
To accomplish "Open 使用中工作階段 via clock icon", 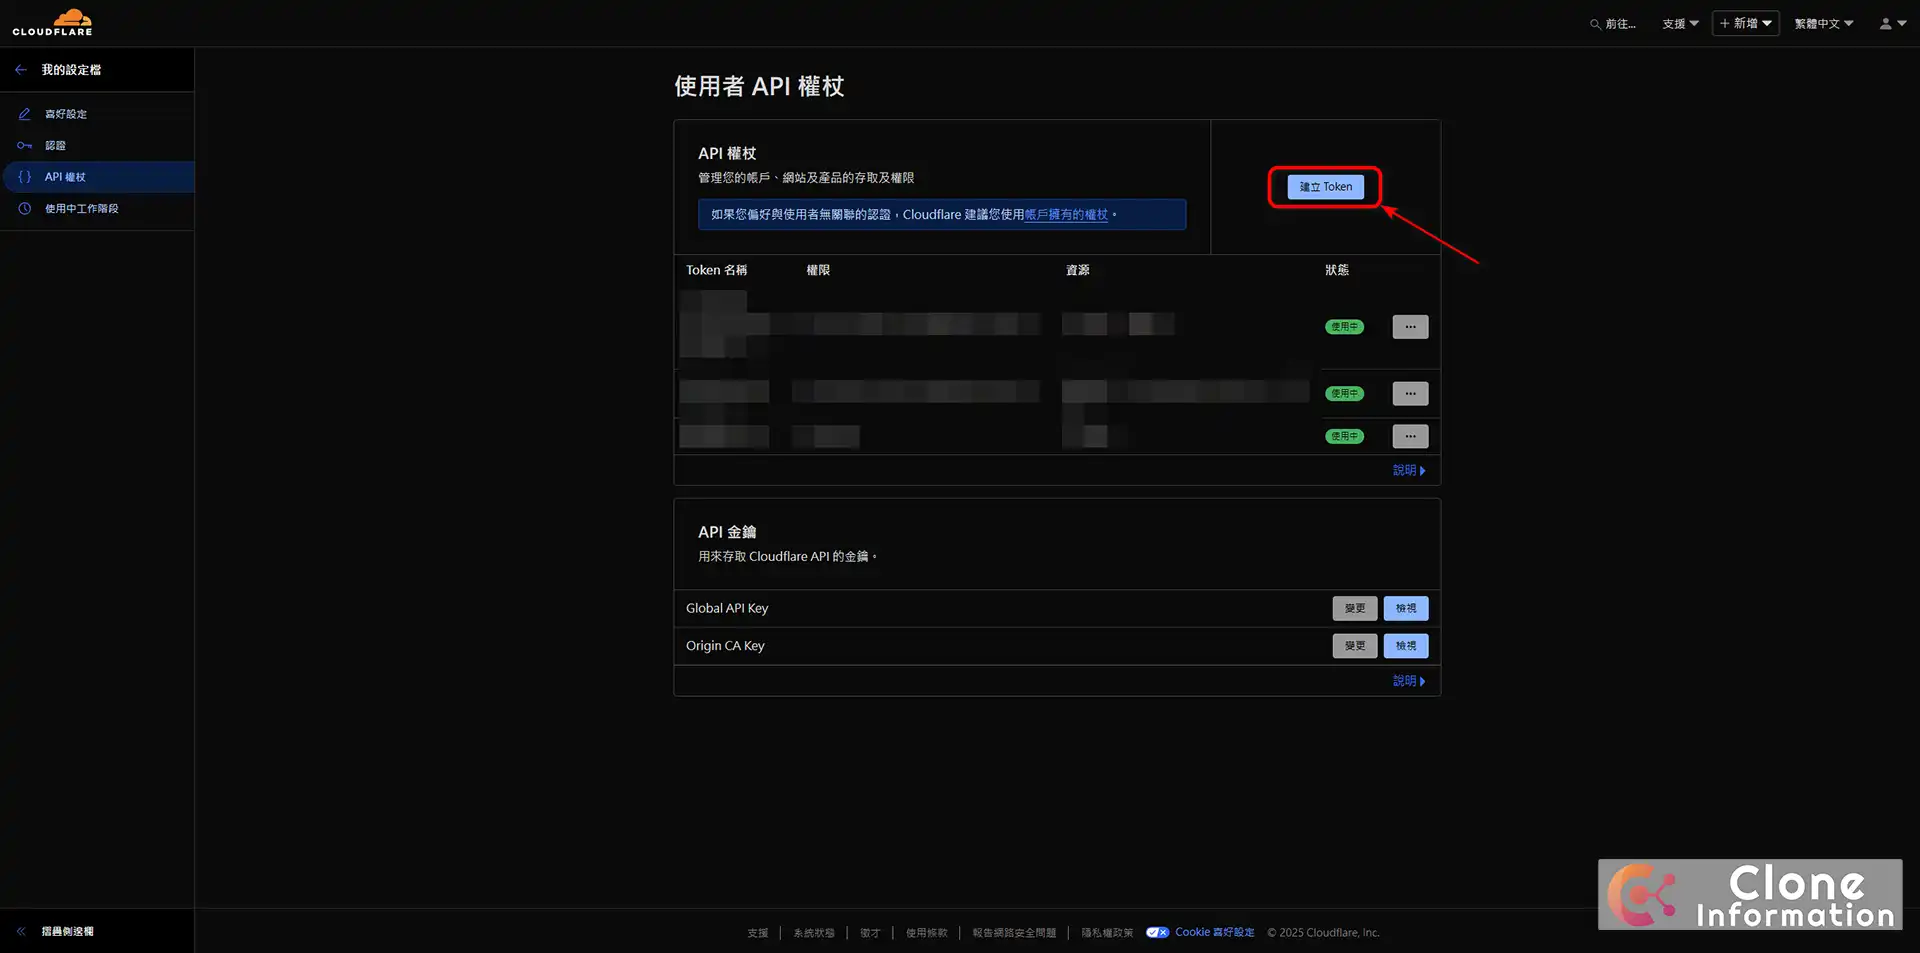I will pyautogui.click(x=24, y=208).
